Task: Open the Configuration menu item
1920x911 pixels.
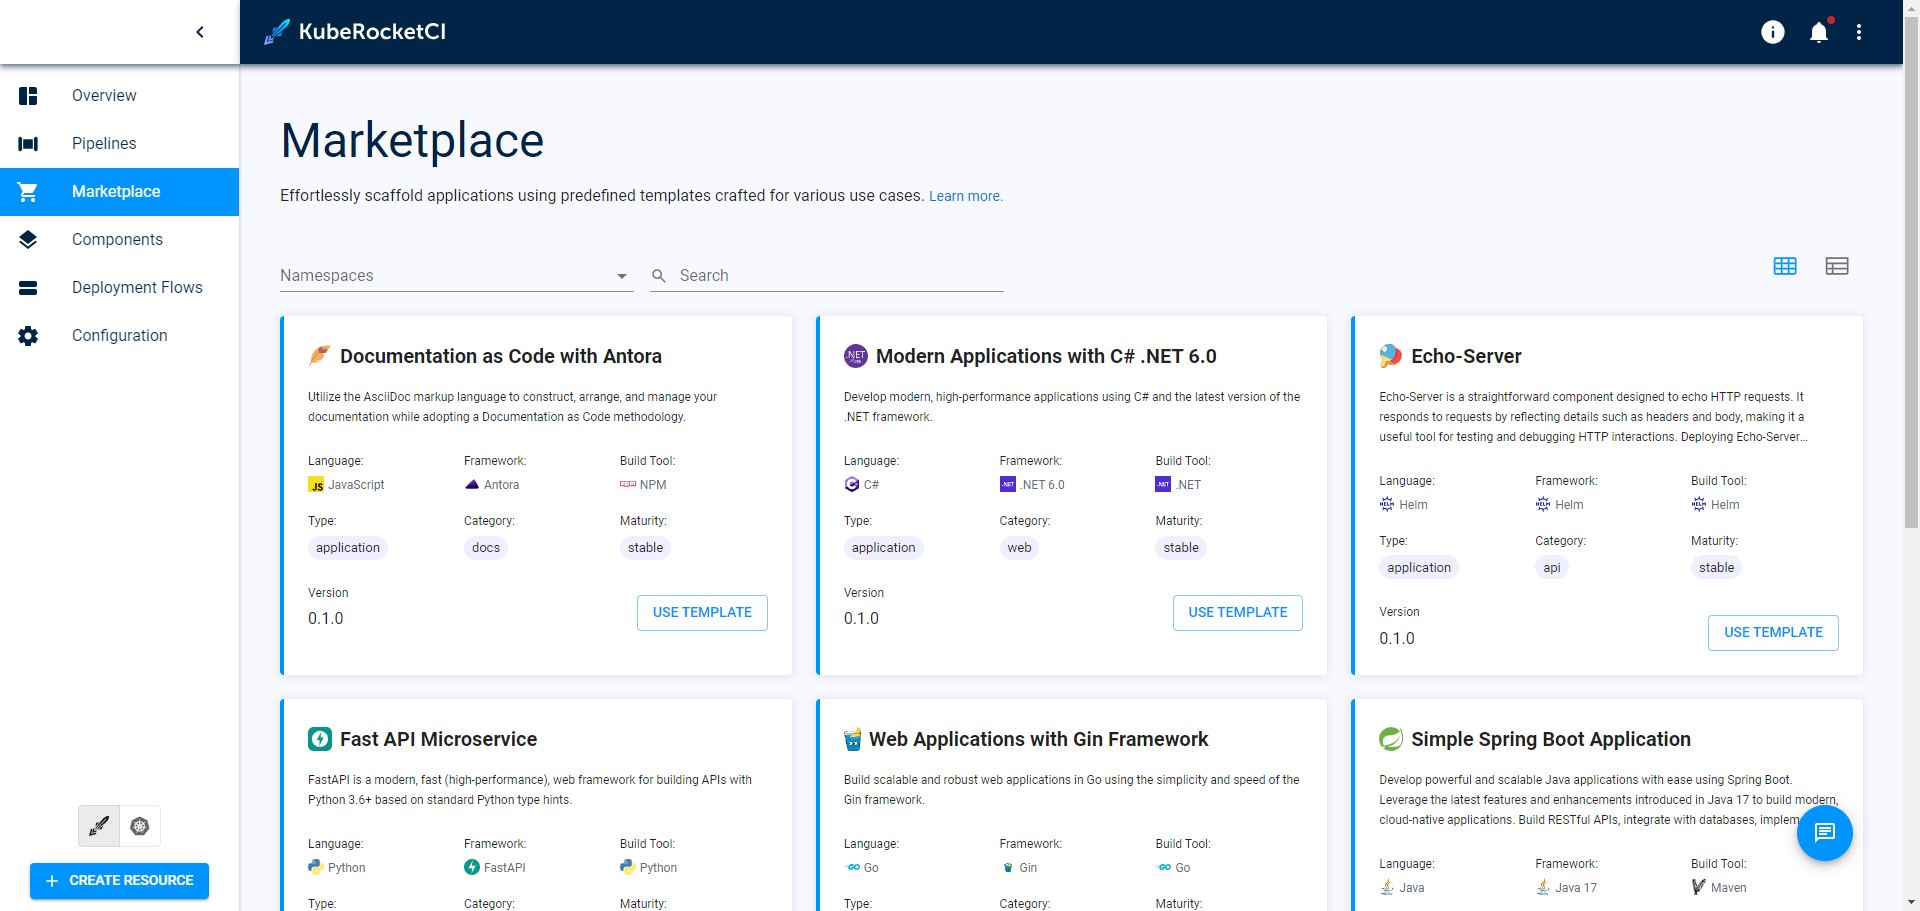Action: pyautogui.click(x=119, y=336)
